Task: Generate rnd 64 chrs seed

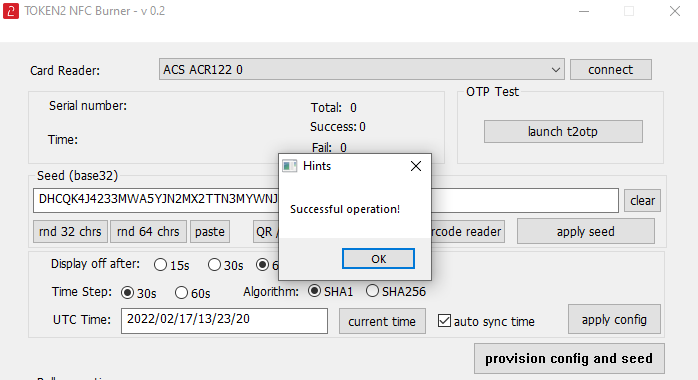Action: (148, 231)
